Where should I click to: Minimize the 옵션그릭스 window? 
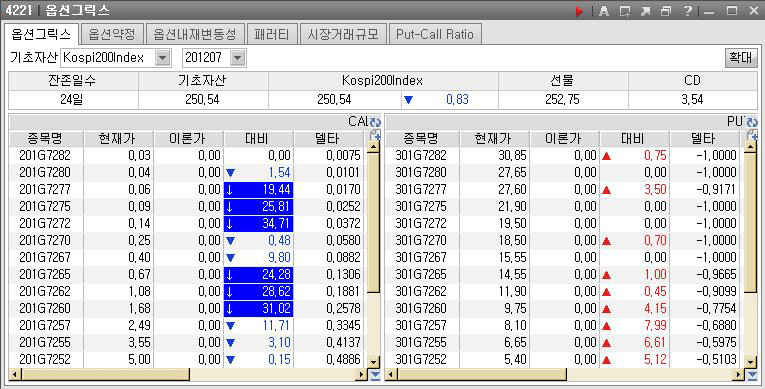click(709, 11)
